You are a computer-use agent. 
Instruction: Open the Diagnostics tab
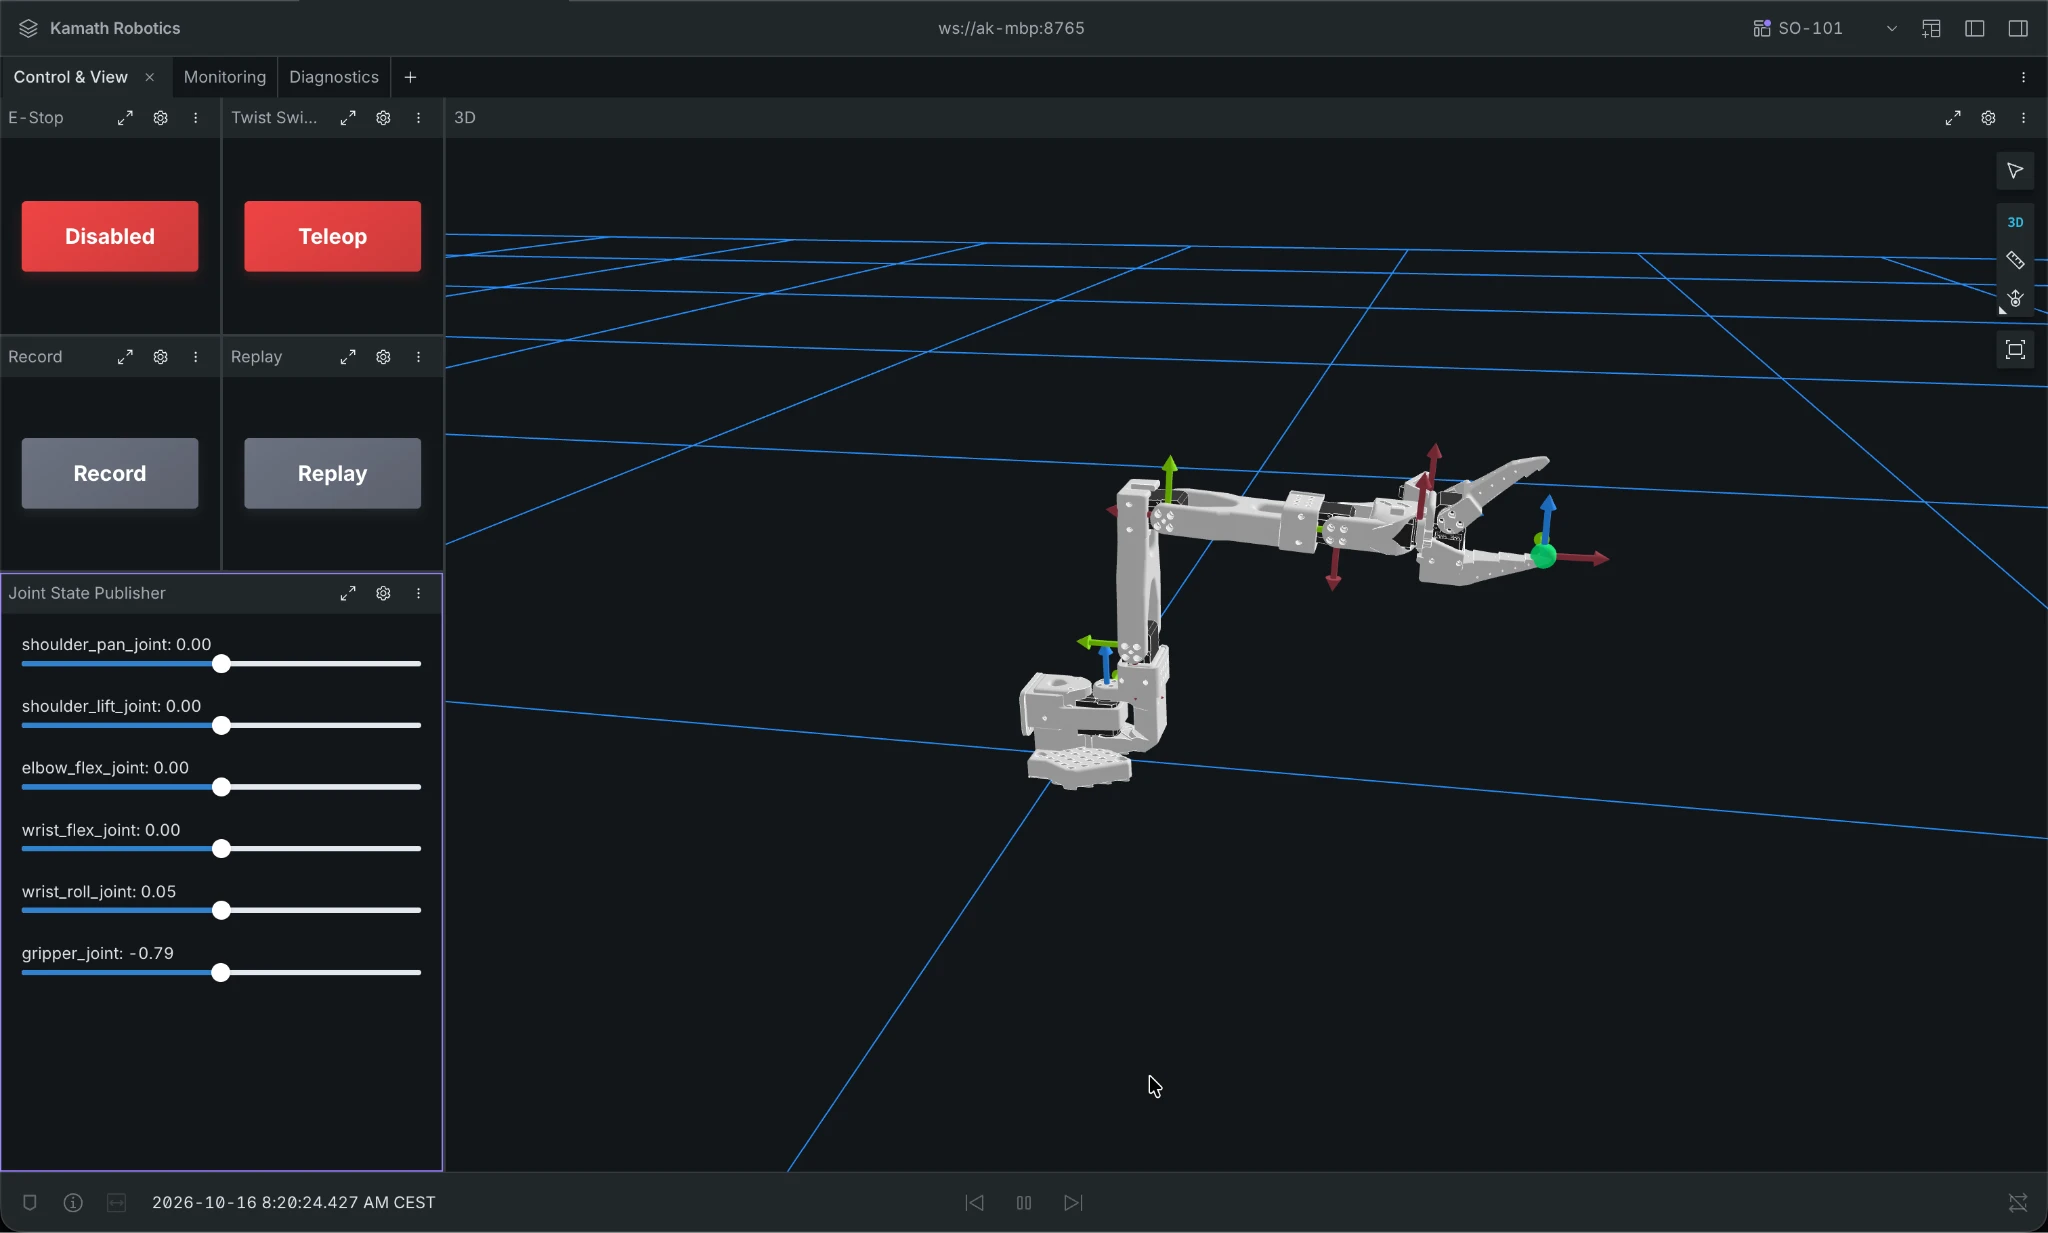pos(334,77)
